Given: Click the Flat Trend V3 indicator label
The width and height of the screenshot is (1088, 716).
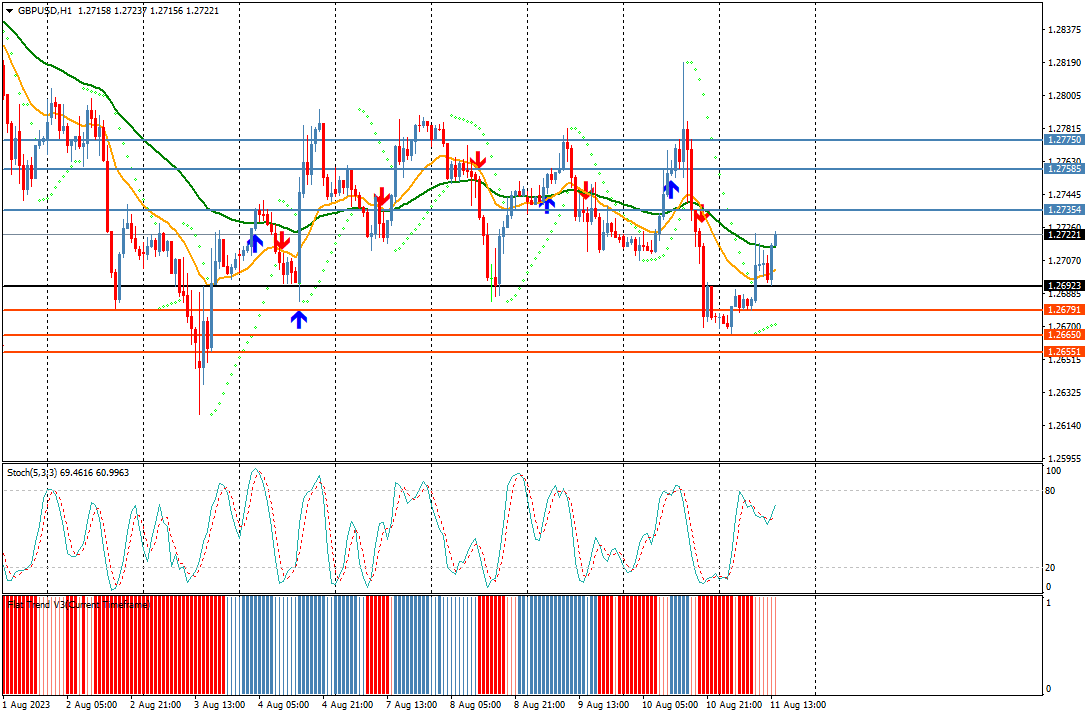Looking at the screenshot, I should point(78,605).
